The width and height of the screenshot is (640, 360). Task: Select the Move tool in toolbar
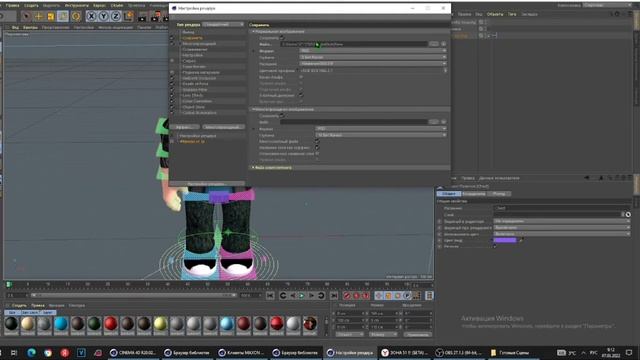(38, 16)
